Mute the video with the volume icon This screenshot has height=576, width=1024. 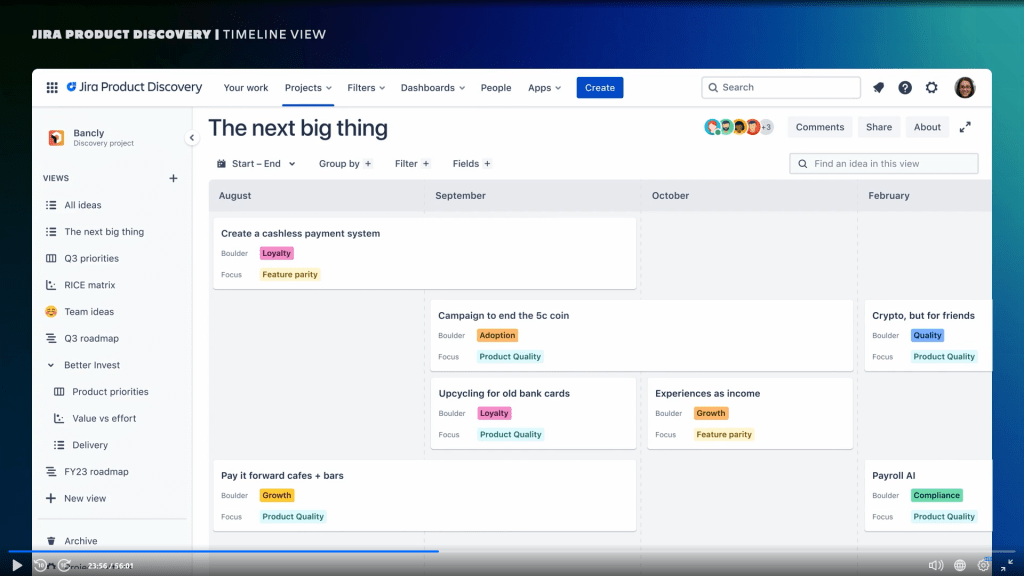[935, 565]
